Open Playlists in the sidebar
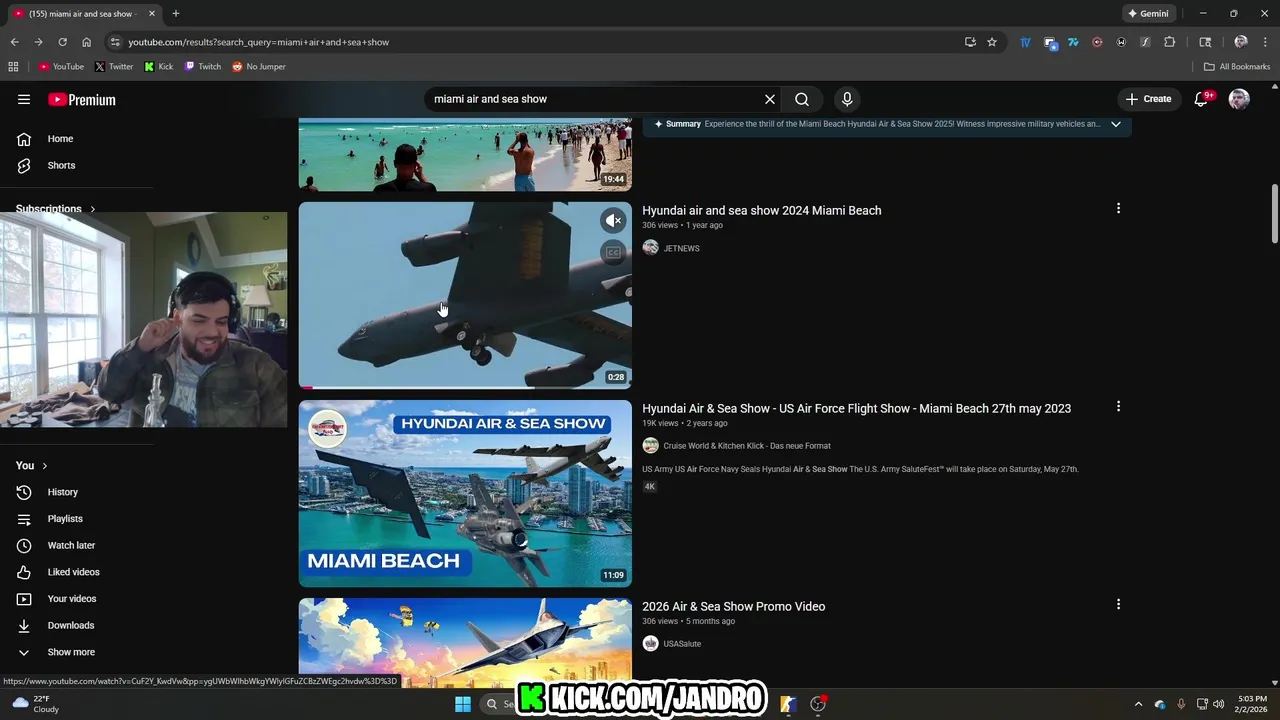The width and height of the screenshot is (1280, 720). tap(65, 519)
